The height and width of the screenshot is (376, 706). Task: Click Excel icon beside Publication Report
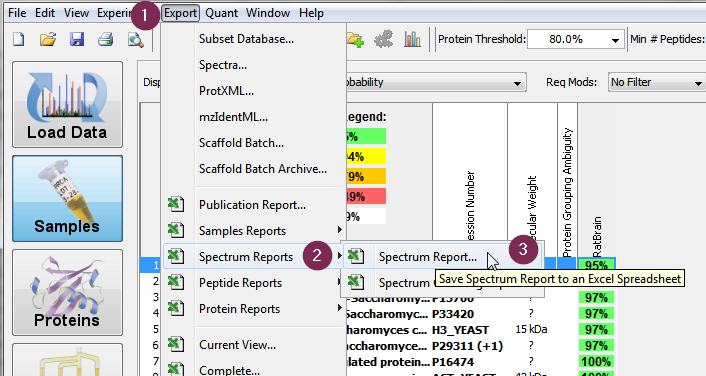(x=176, y=204)
